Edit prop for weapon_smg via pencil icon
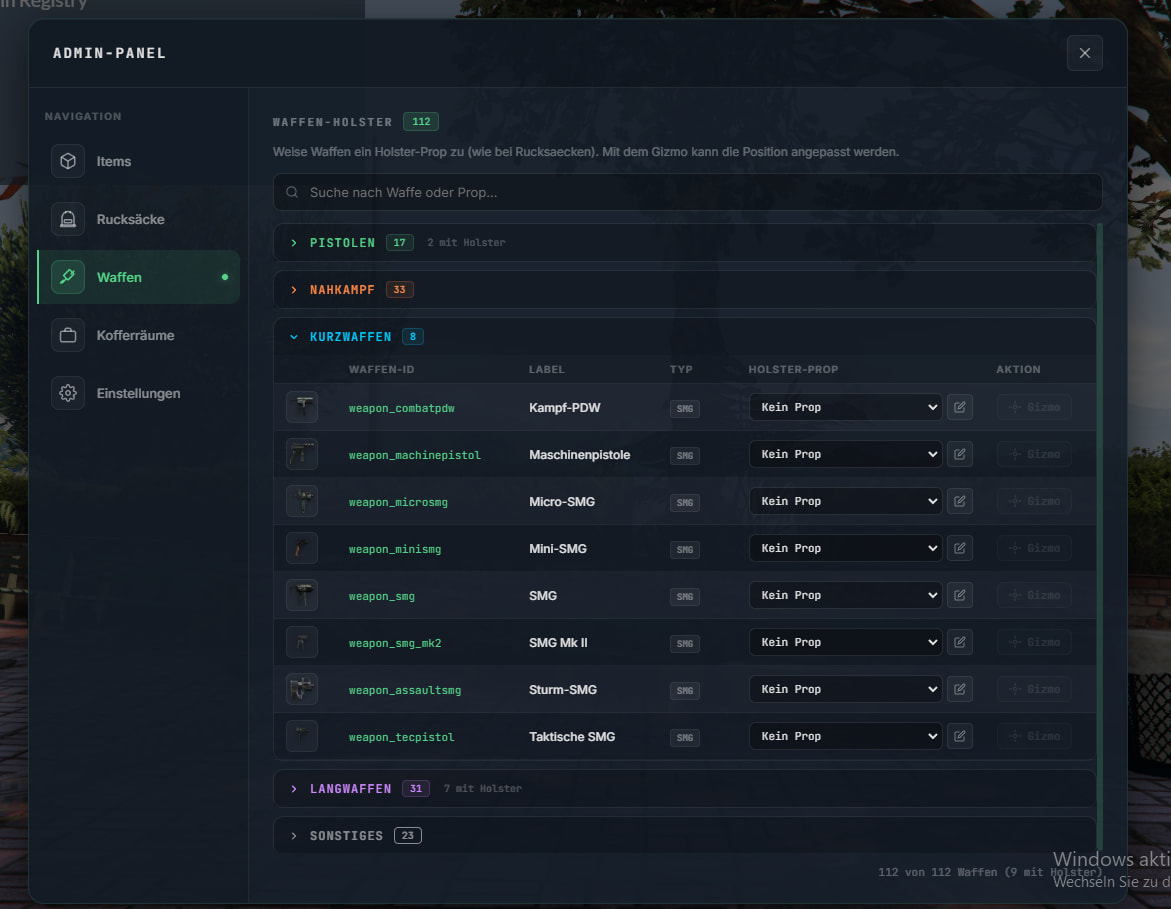1171x909 pixels. (x=960, y=595)
